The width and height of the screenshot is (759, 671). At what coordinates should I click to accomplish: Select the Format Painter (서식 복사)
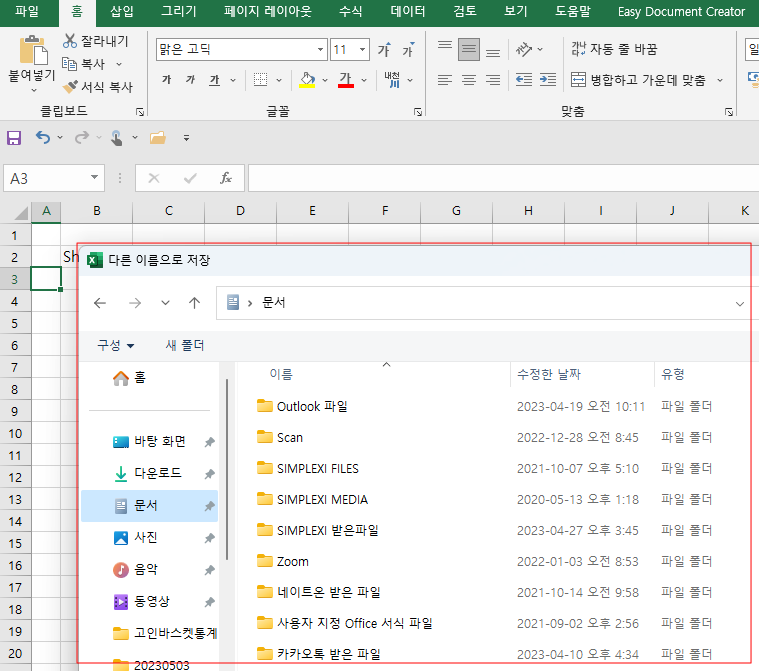tap(98, 87)
